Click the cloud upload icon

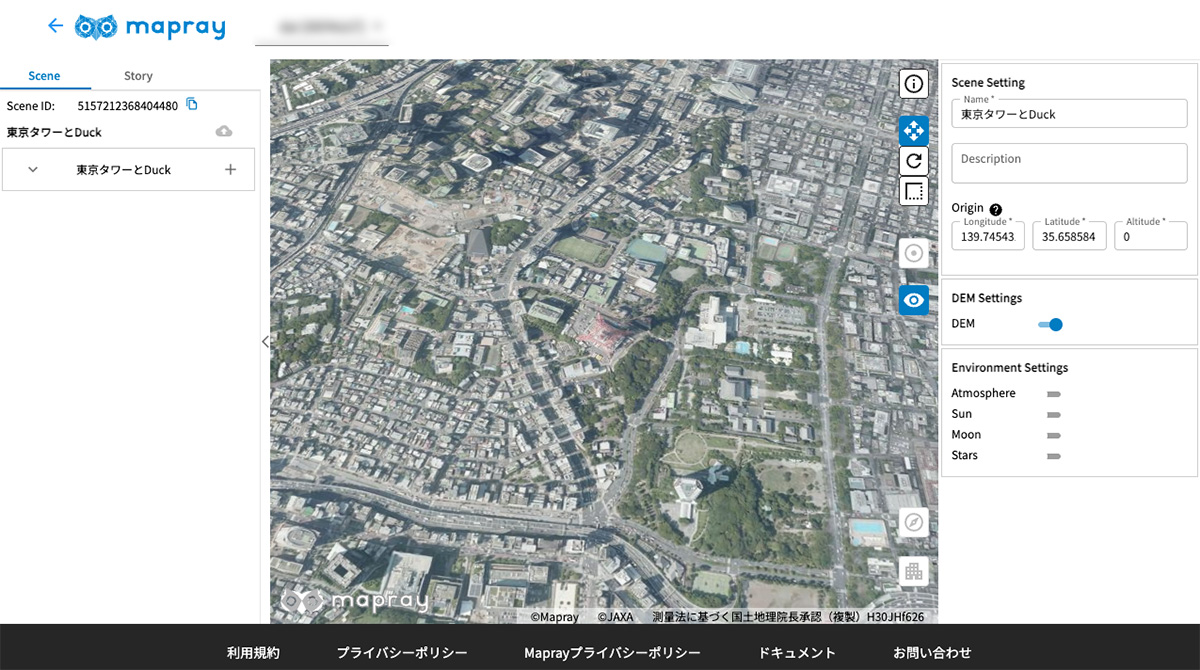(x=224, y=132)
